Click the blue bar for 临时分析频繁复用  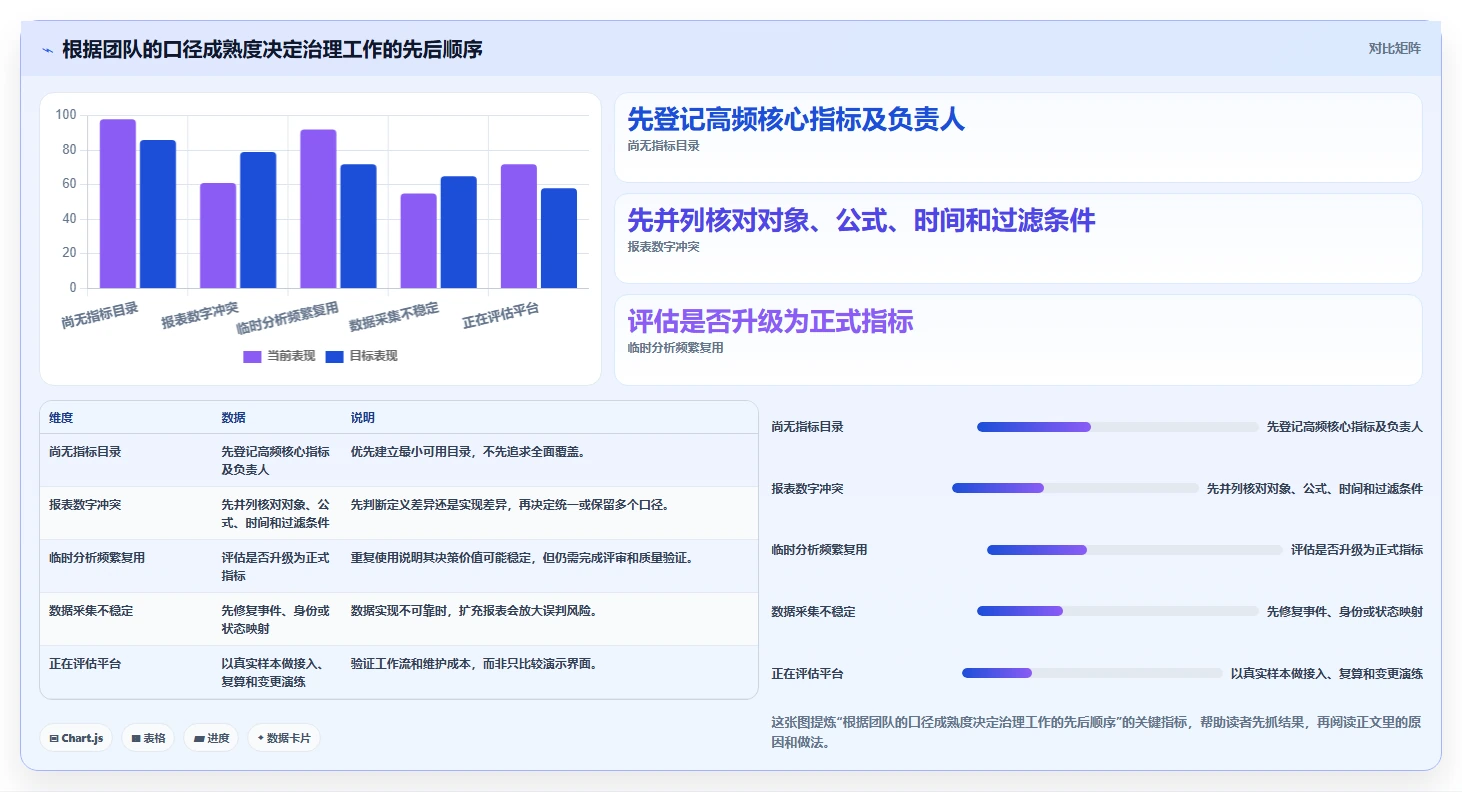pos(358,226)
